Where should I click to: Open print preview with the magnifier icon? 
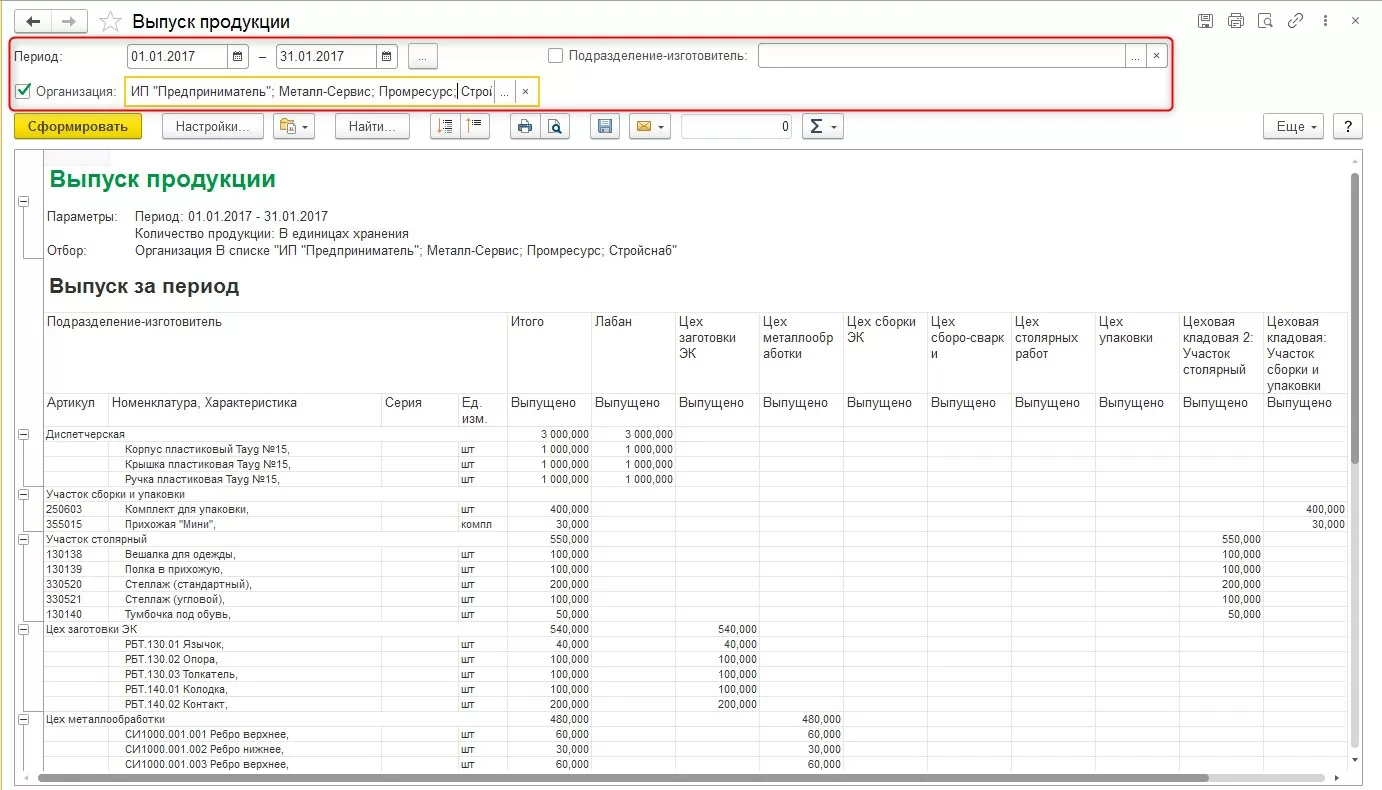(553, 127)
